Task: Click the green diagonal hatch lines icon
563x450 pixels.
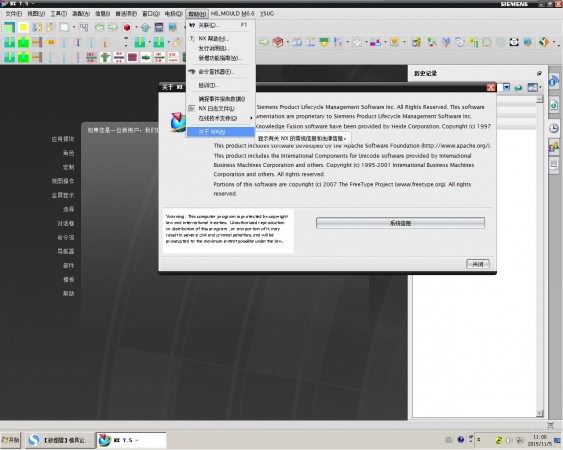Action: 501,42
